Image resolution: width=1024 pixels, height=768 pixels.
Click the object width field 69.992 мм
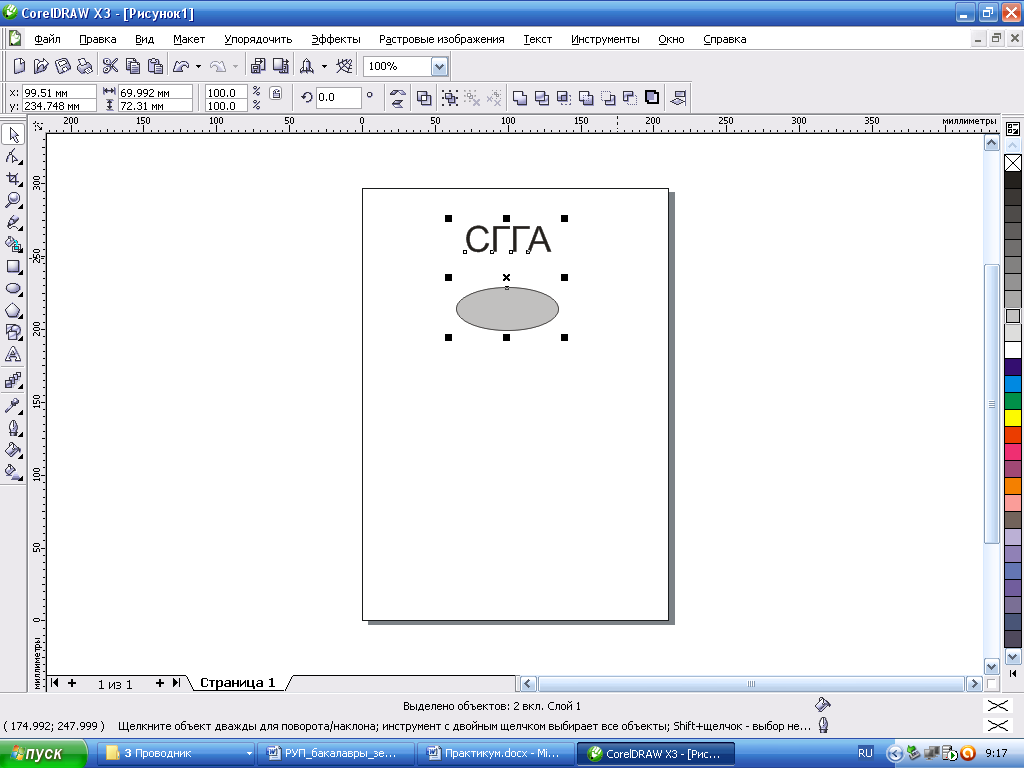155,93
